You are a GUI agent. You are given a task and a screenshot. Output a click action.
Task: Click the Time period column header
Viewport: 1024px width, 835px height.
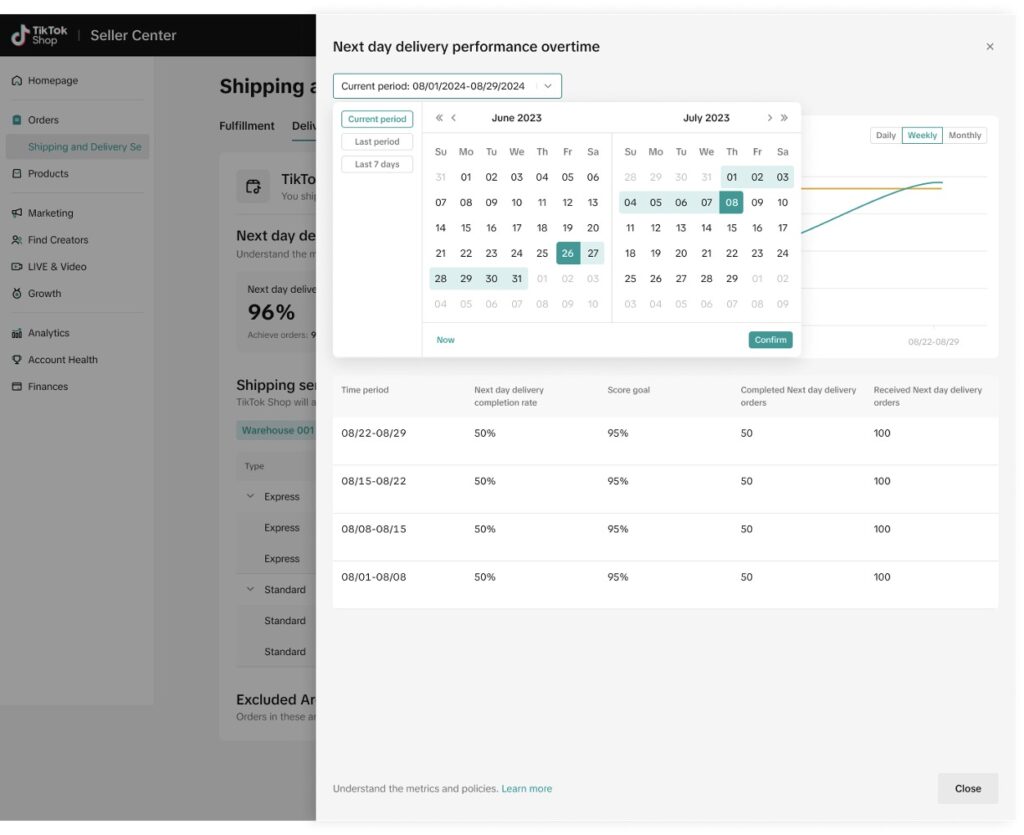click(364, 390)
